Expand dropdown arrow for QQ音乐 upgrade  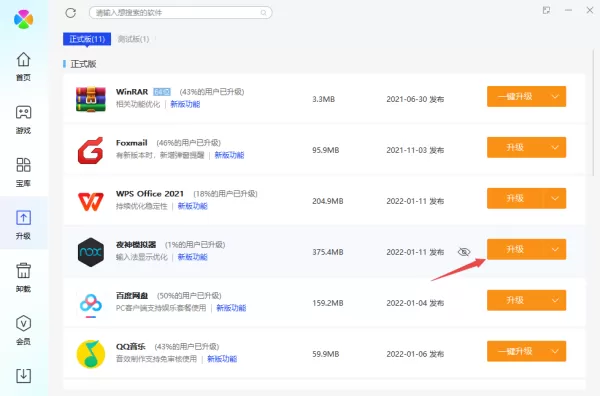click(x=555, y=351)
